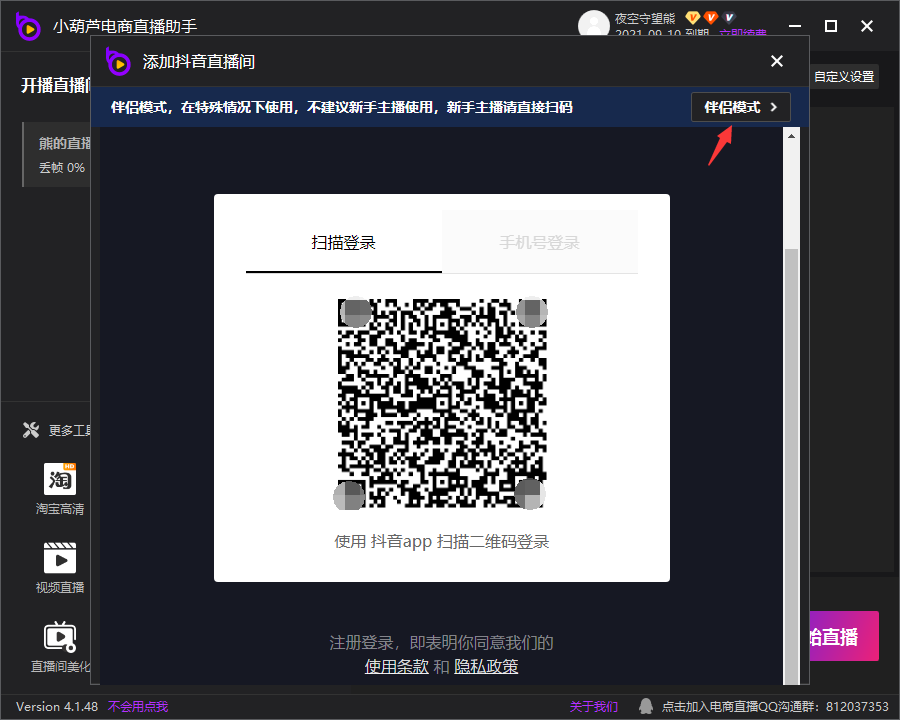Open the 关于我们 link
The image size is (900, 720).
(x=594, y=706)
